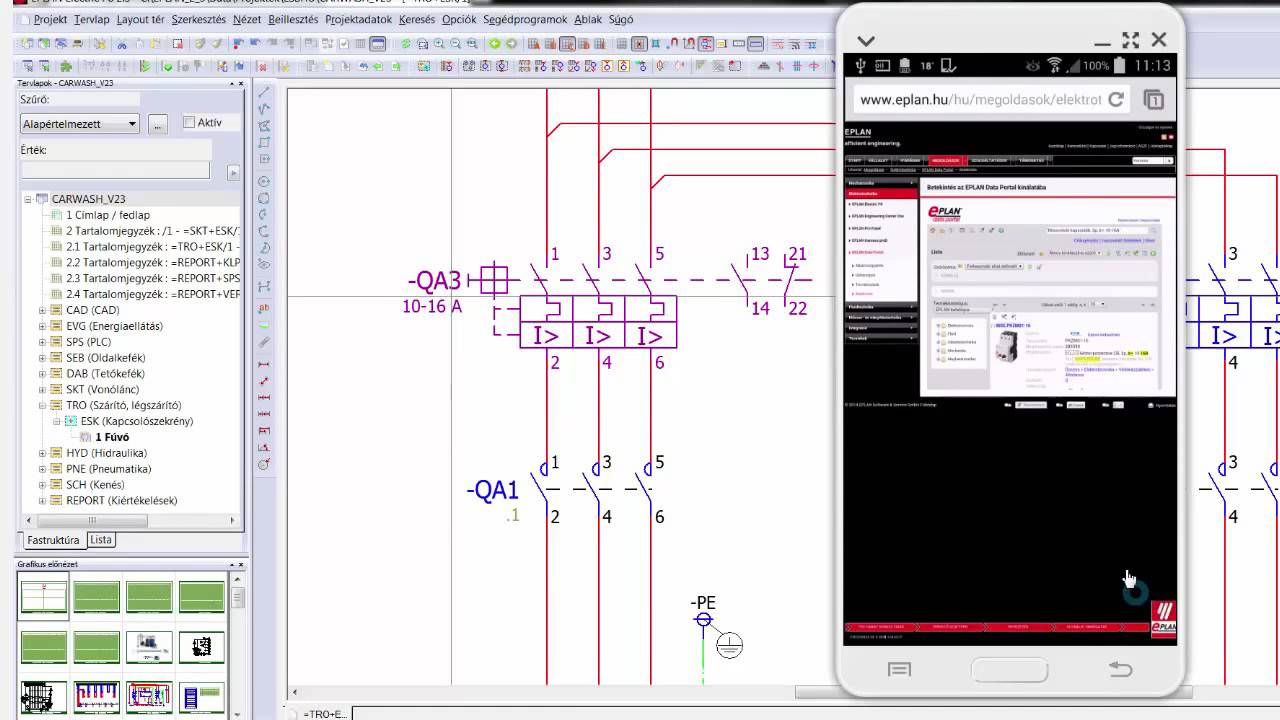Tap the phone menu key
The image size is (1280, 720).
pos(899,669)
